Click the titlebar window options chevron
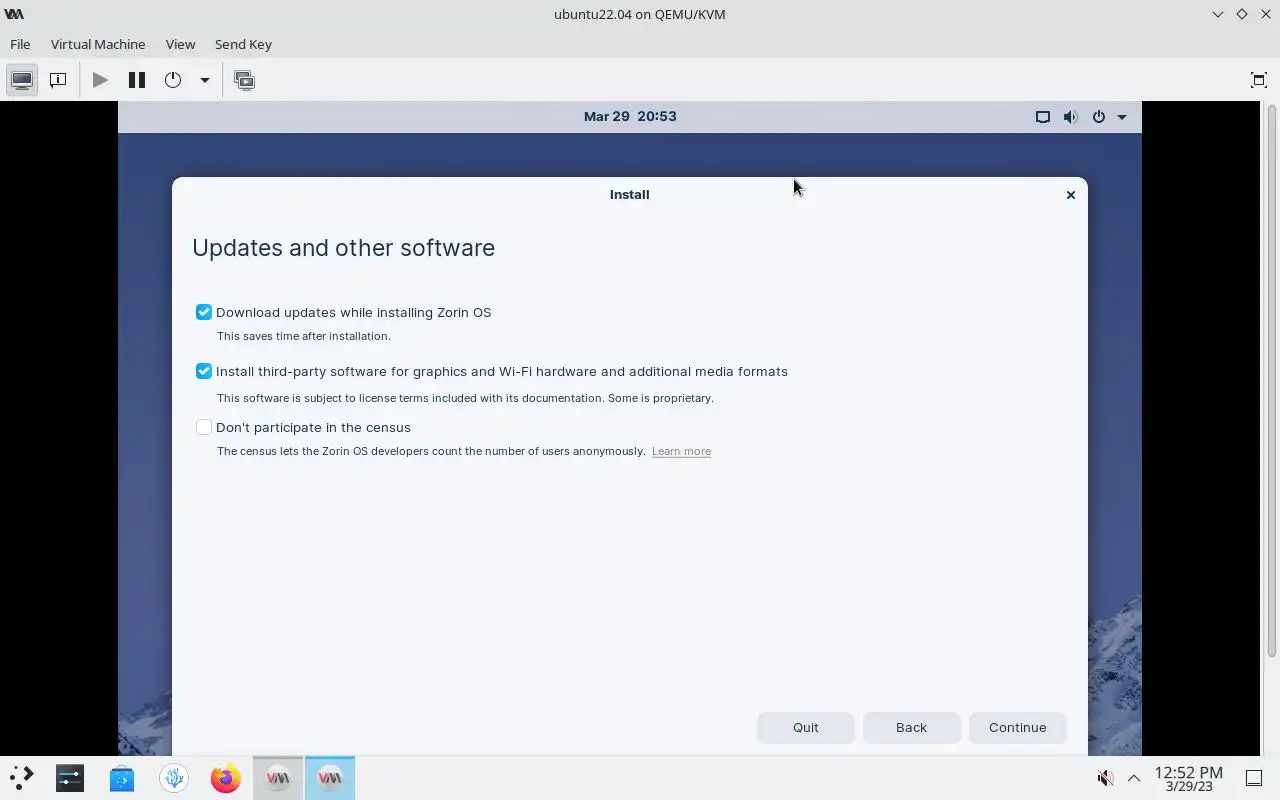The image size is (1280, 800). [1217, 14]
